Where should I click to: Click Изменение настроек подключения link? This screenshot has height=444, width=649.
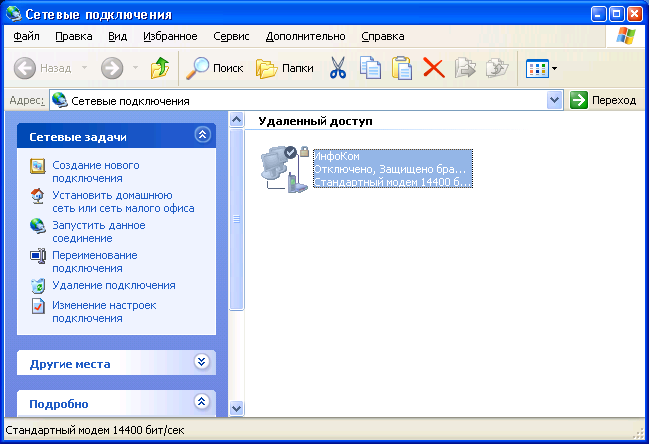tap(104, 312)
